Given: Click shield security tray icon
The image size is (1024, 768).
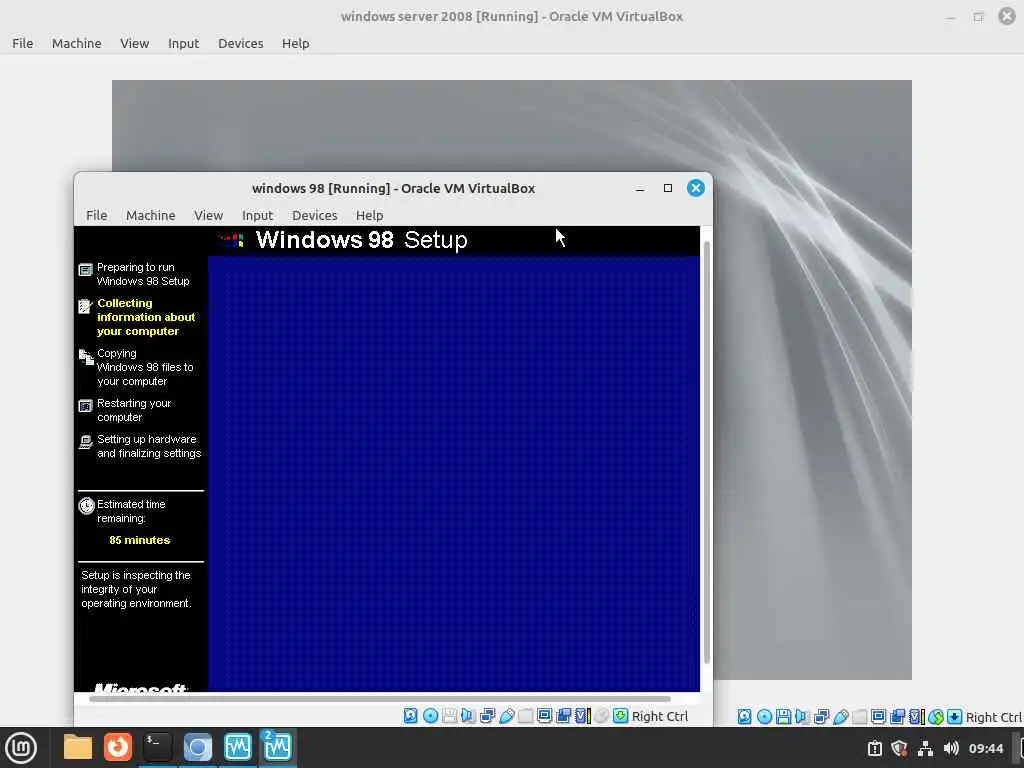Looking at the screenshot, I should [x=899, y=748].
